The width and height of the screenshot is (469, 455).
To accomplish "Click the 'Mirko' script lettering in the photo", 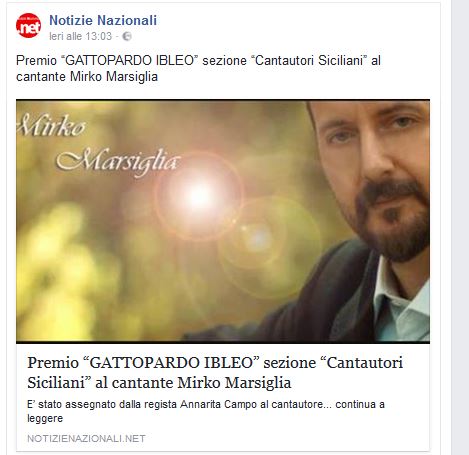I will click(52, 125).
